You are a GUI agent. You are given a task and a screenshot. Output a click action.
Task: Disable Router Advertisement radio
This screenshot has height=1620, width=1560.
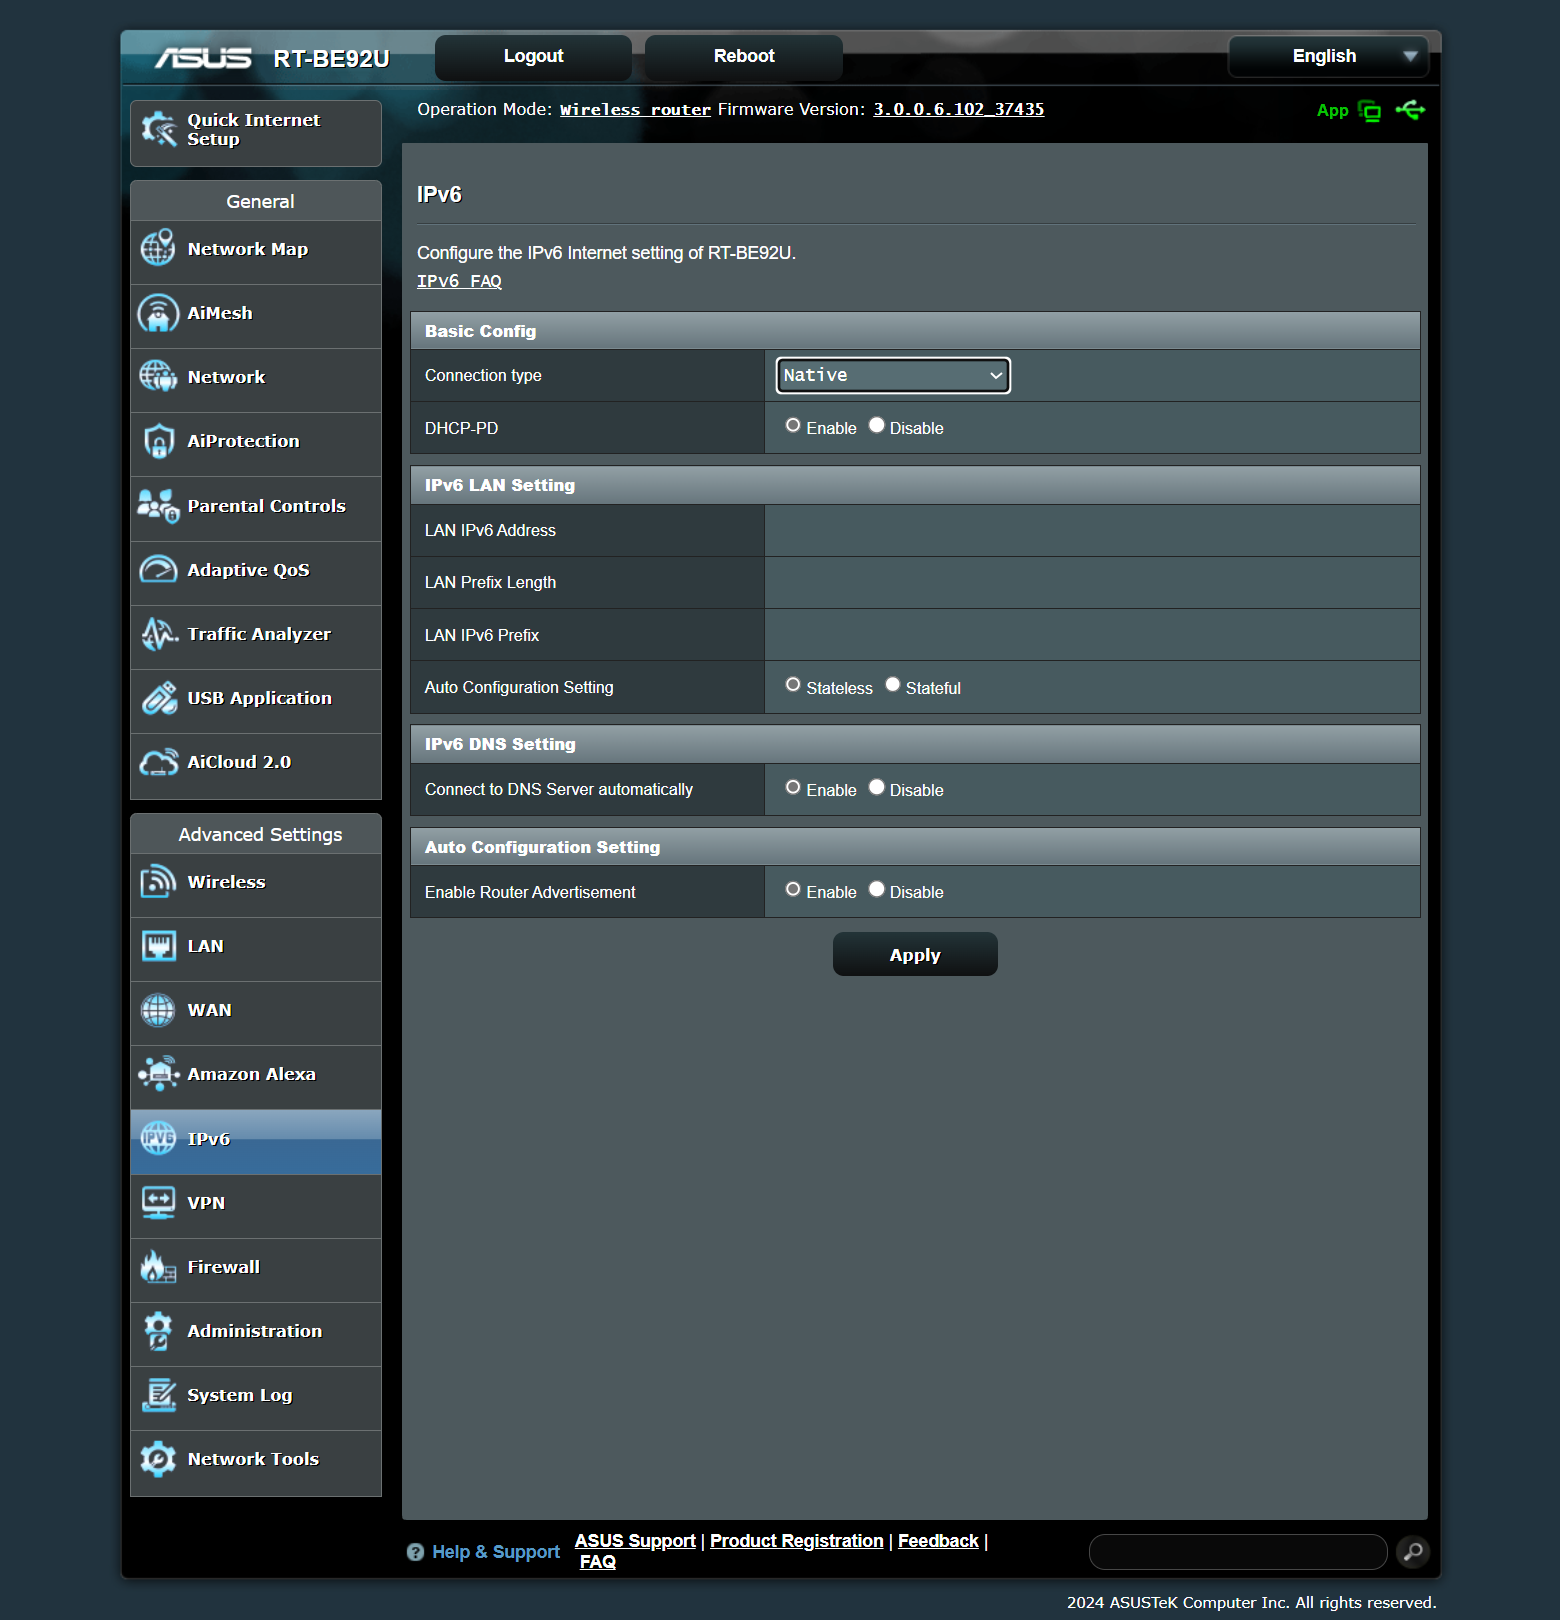(x=877, y=890)
